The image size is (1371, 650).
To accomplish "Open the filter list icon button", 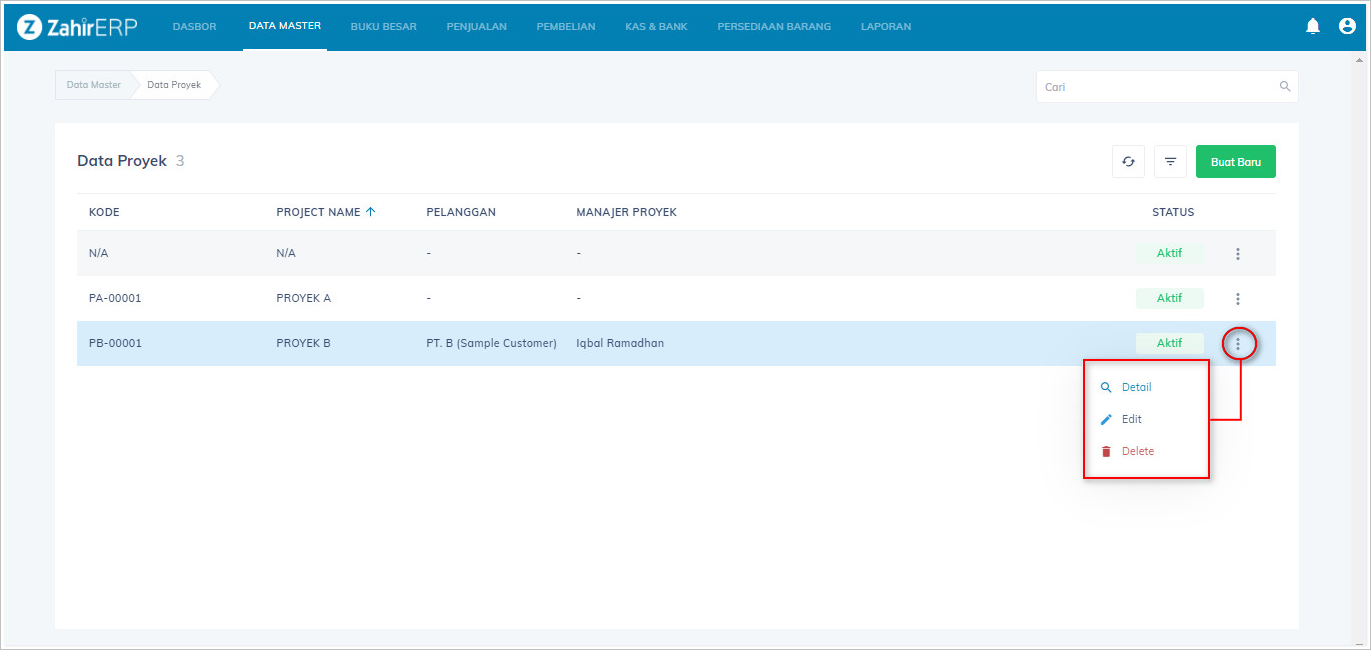I will [x=1170, y=162].
